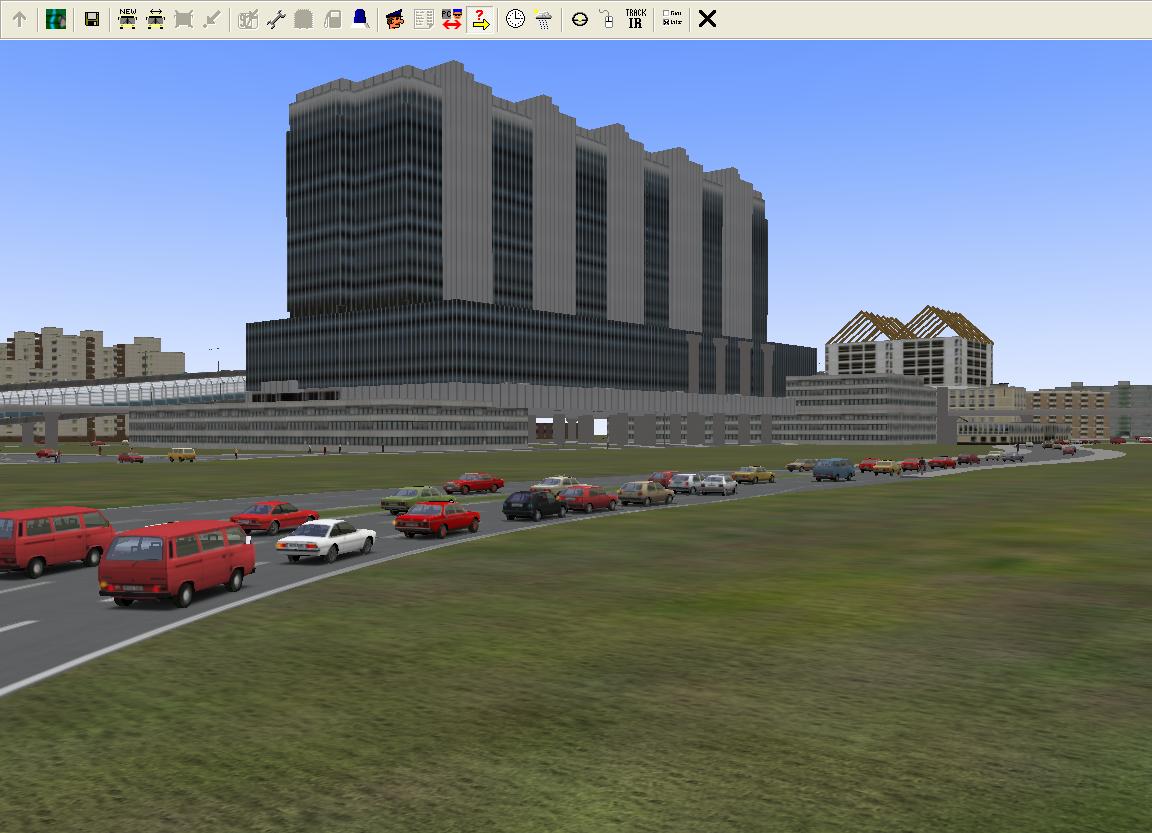Click the greyed bus wash icon
The height and width of the screenshot is (833, 1152).
pyautogui.click(x=303, y=19)
